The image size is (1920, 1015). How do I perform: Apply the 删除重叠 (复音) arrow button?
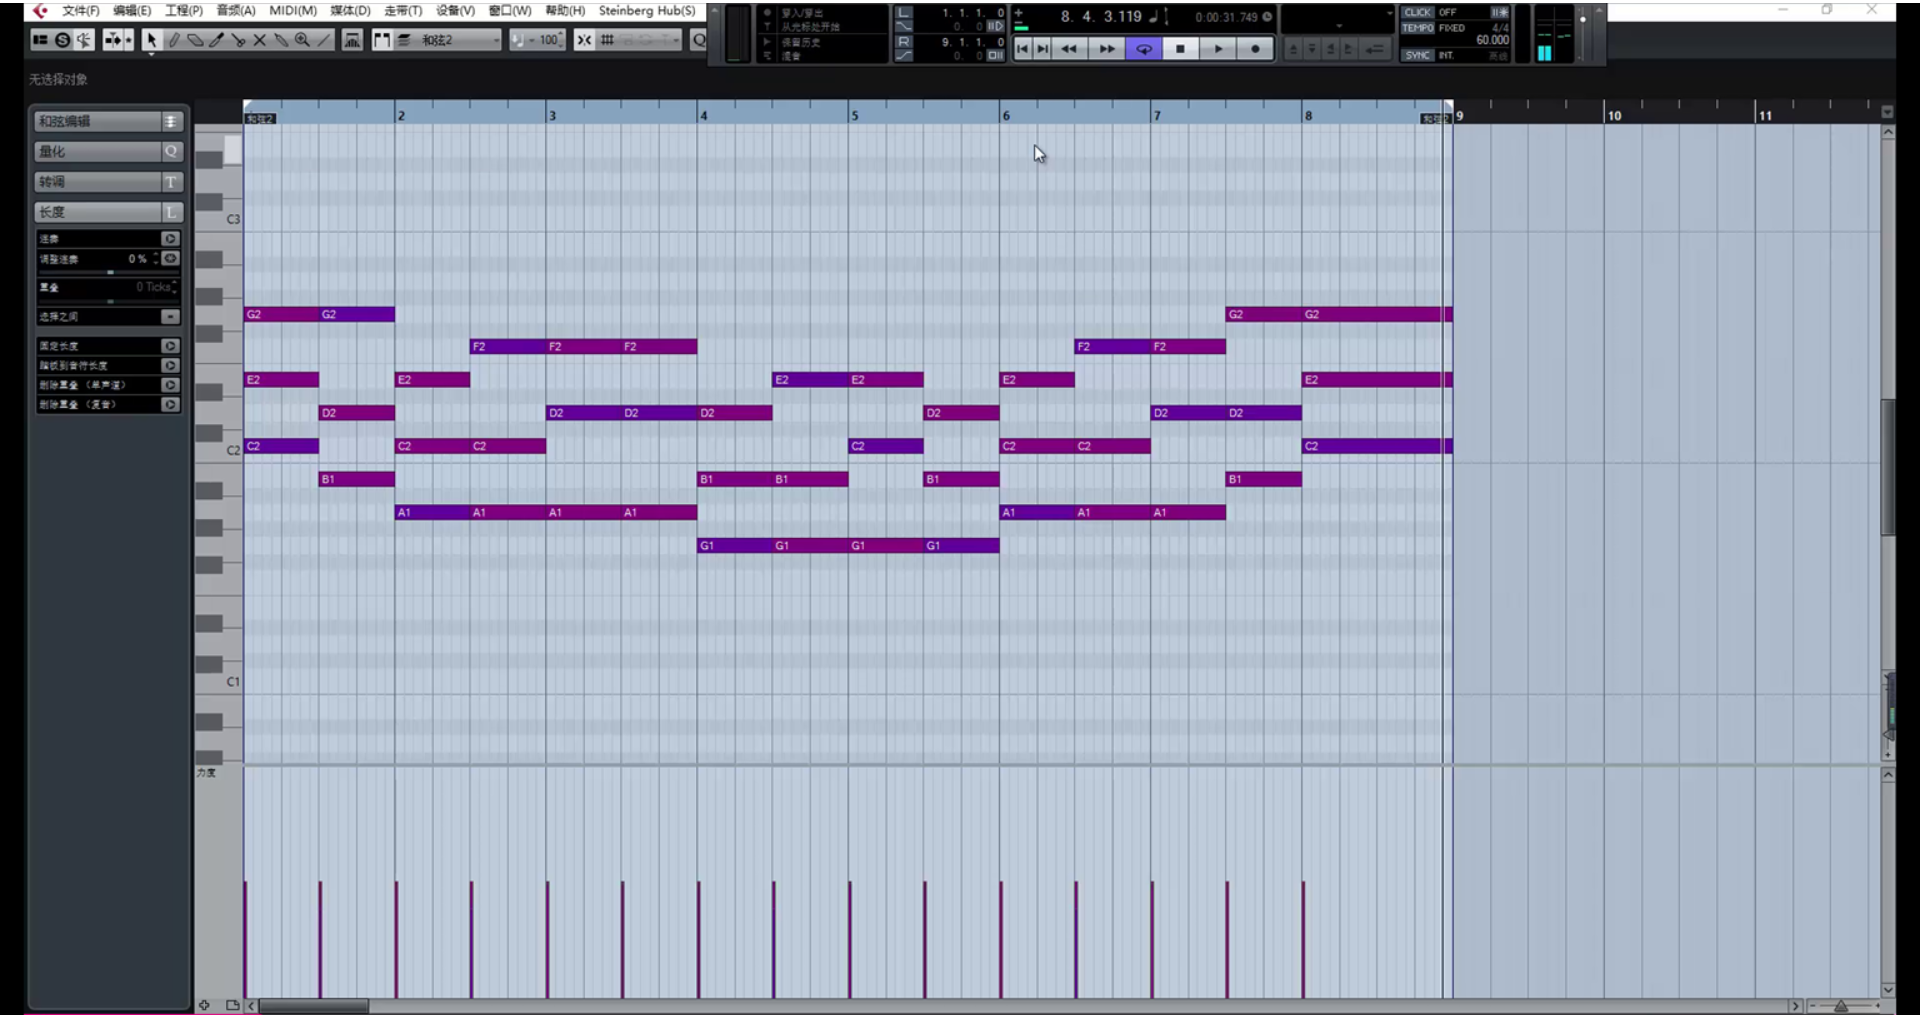[x=170, y=405]
